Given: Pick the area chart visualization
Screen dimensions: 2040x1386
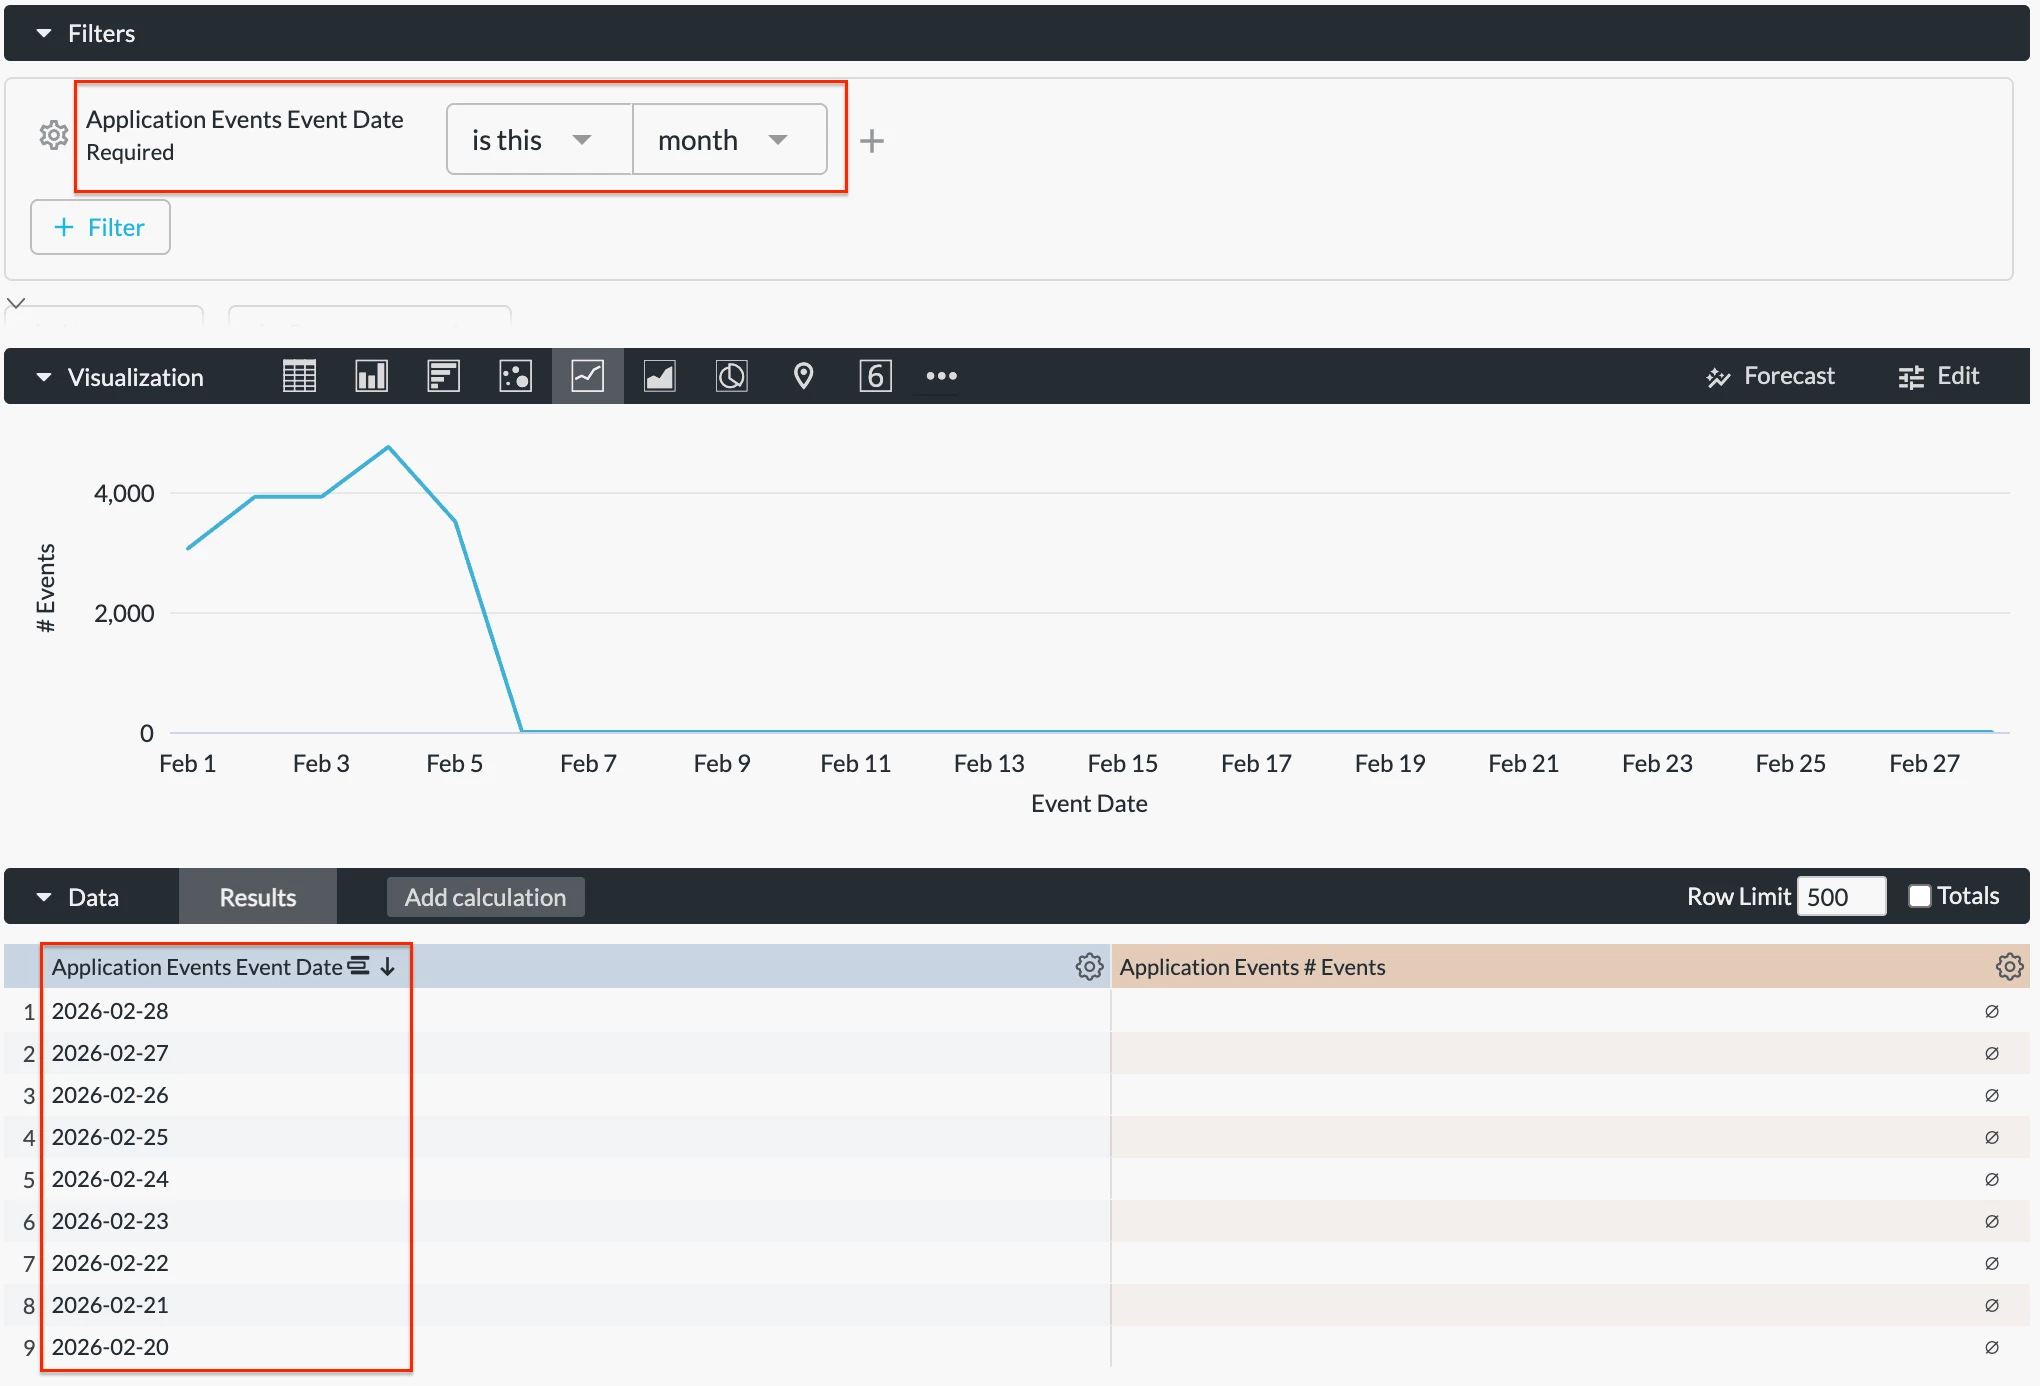Looking at the screenshot, I should [659, 376].
